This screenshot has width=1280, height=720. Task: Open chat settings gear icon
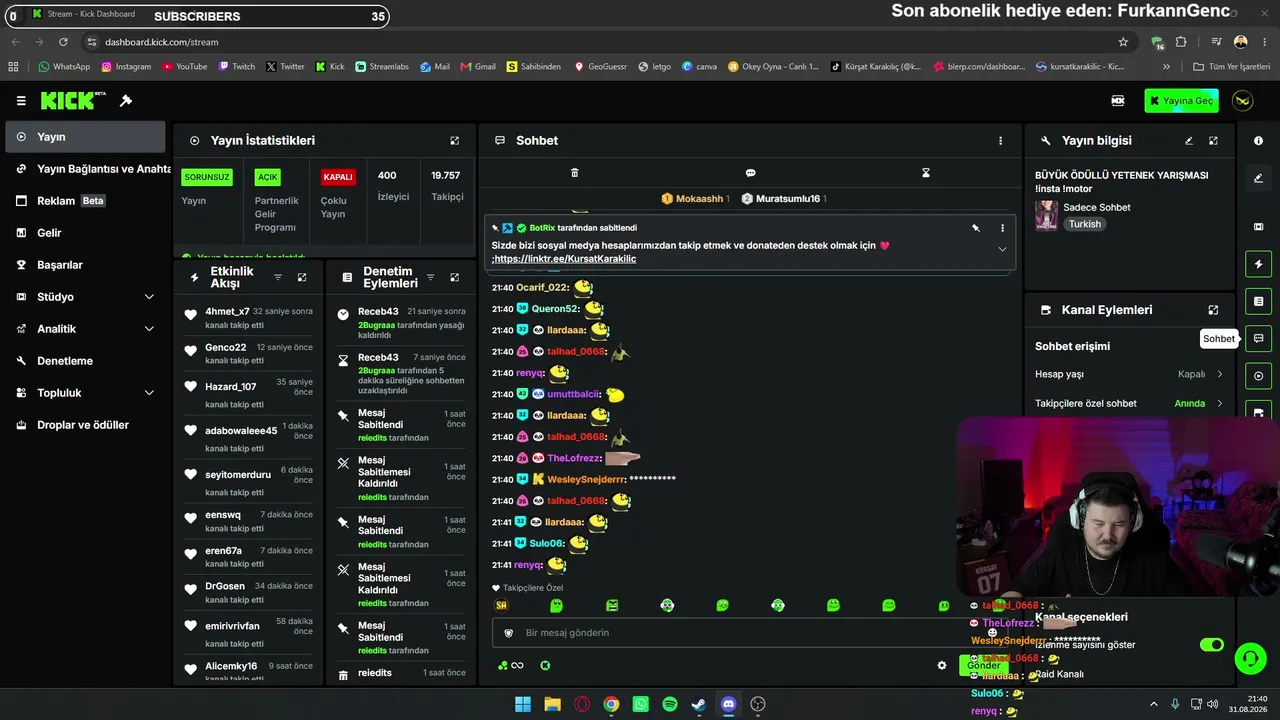(x=941, y=665)
